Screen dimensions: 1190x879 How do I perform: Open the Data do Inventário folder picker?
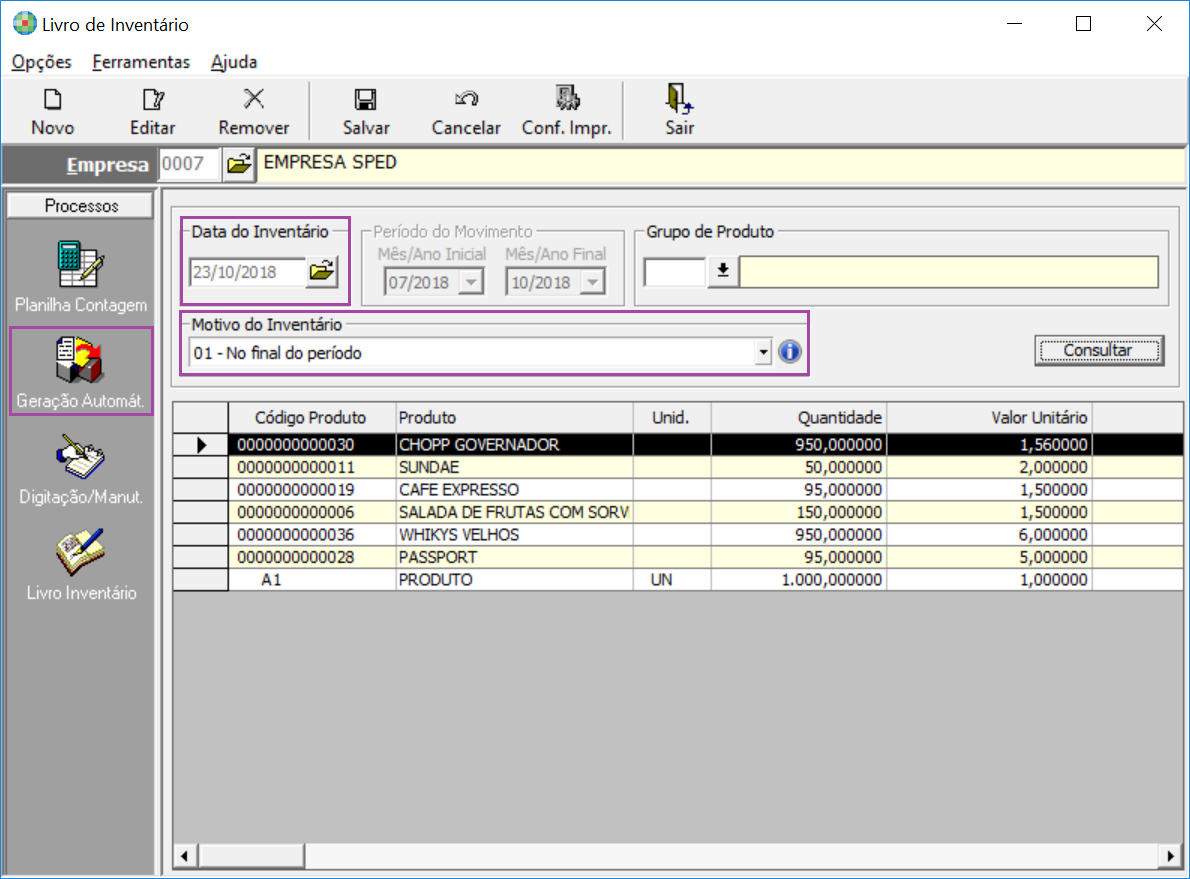pyautogui.click(x=323, y=272)
